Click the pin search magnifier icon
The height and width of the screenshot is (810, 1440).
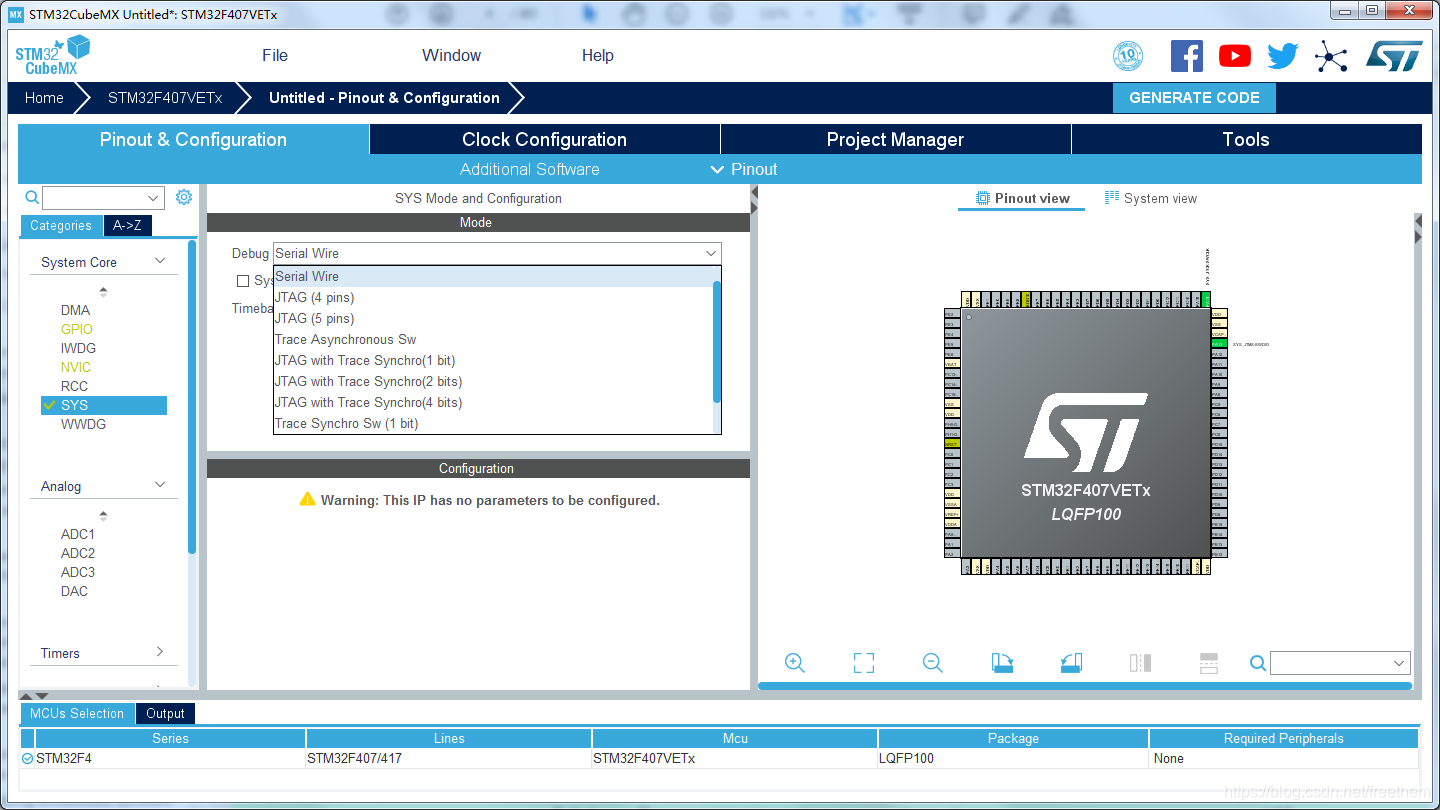[x=1258, y=663]
